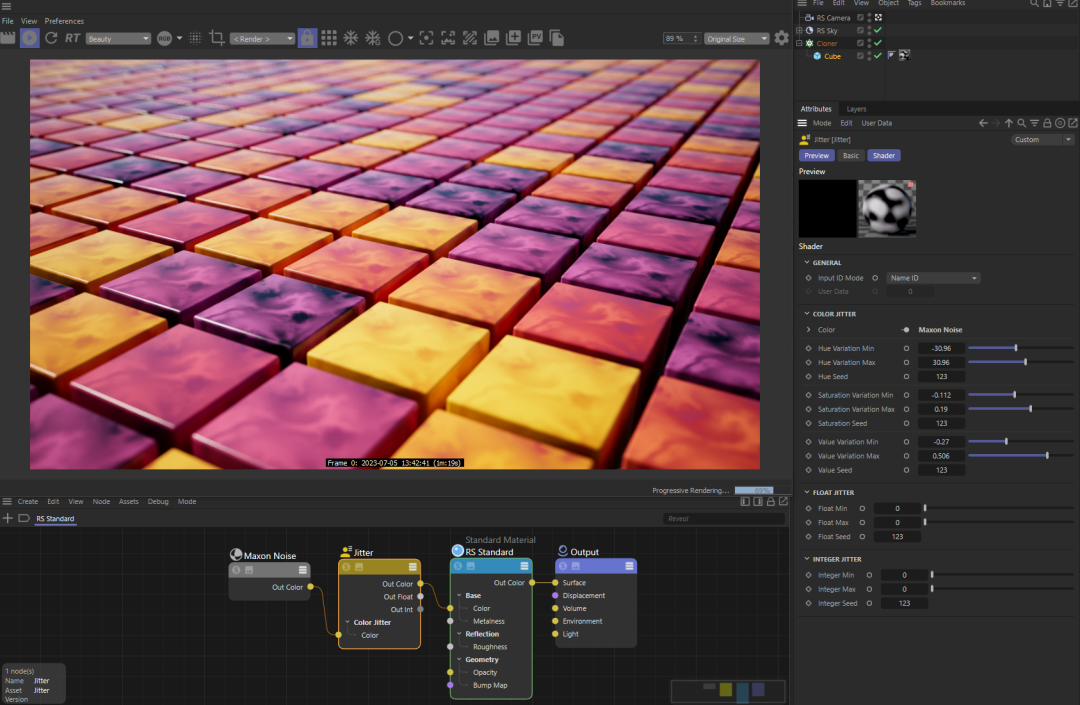1080x705 pixels.
Task: Click the blue padlock lock icon in render toolbar
Action: tap(307, 37)
